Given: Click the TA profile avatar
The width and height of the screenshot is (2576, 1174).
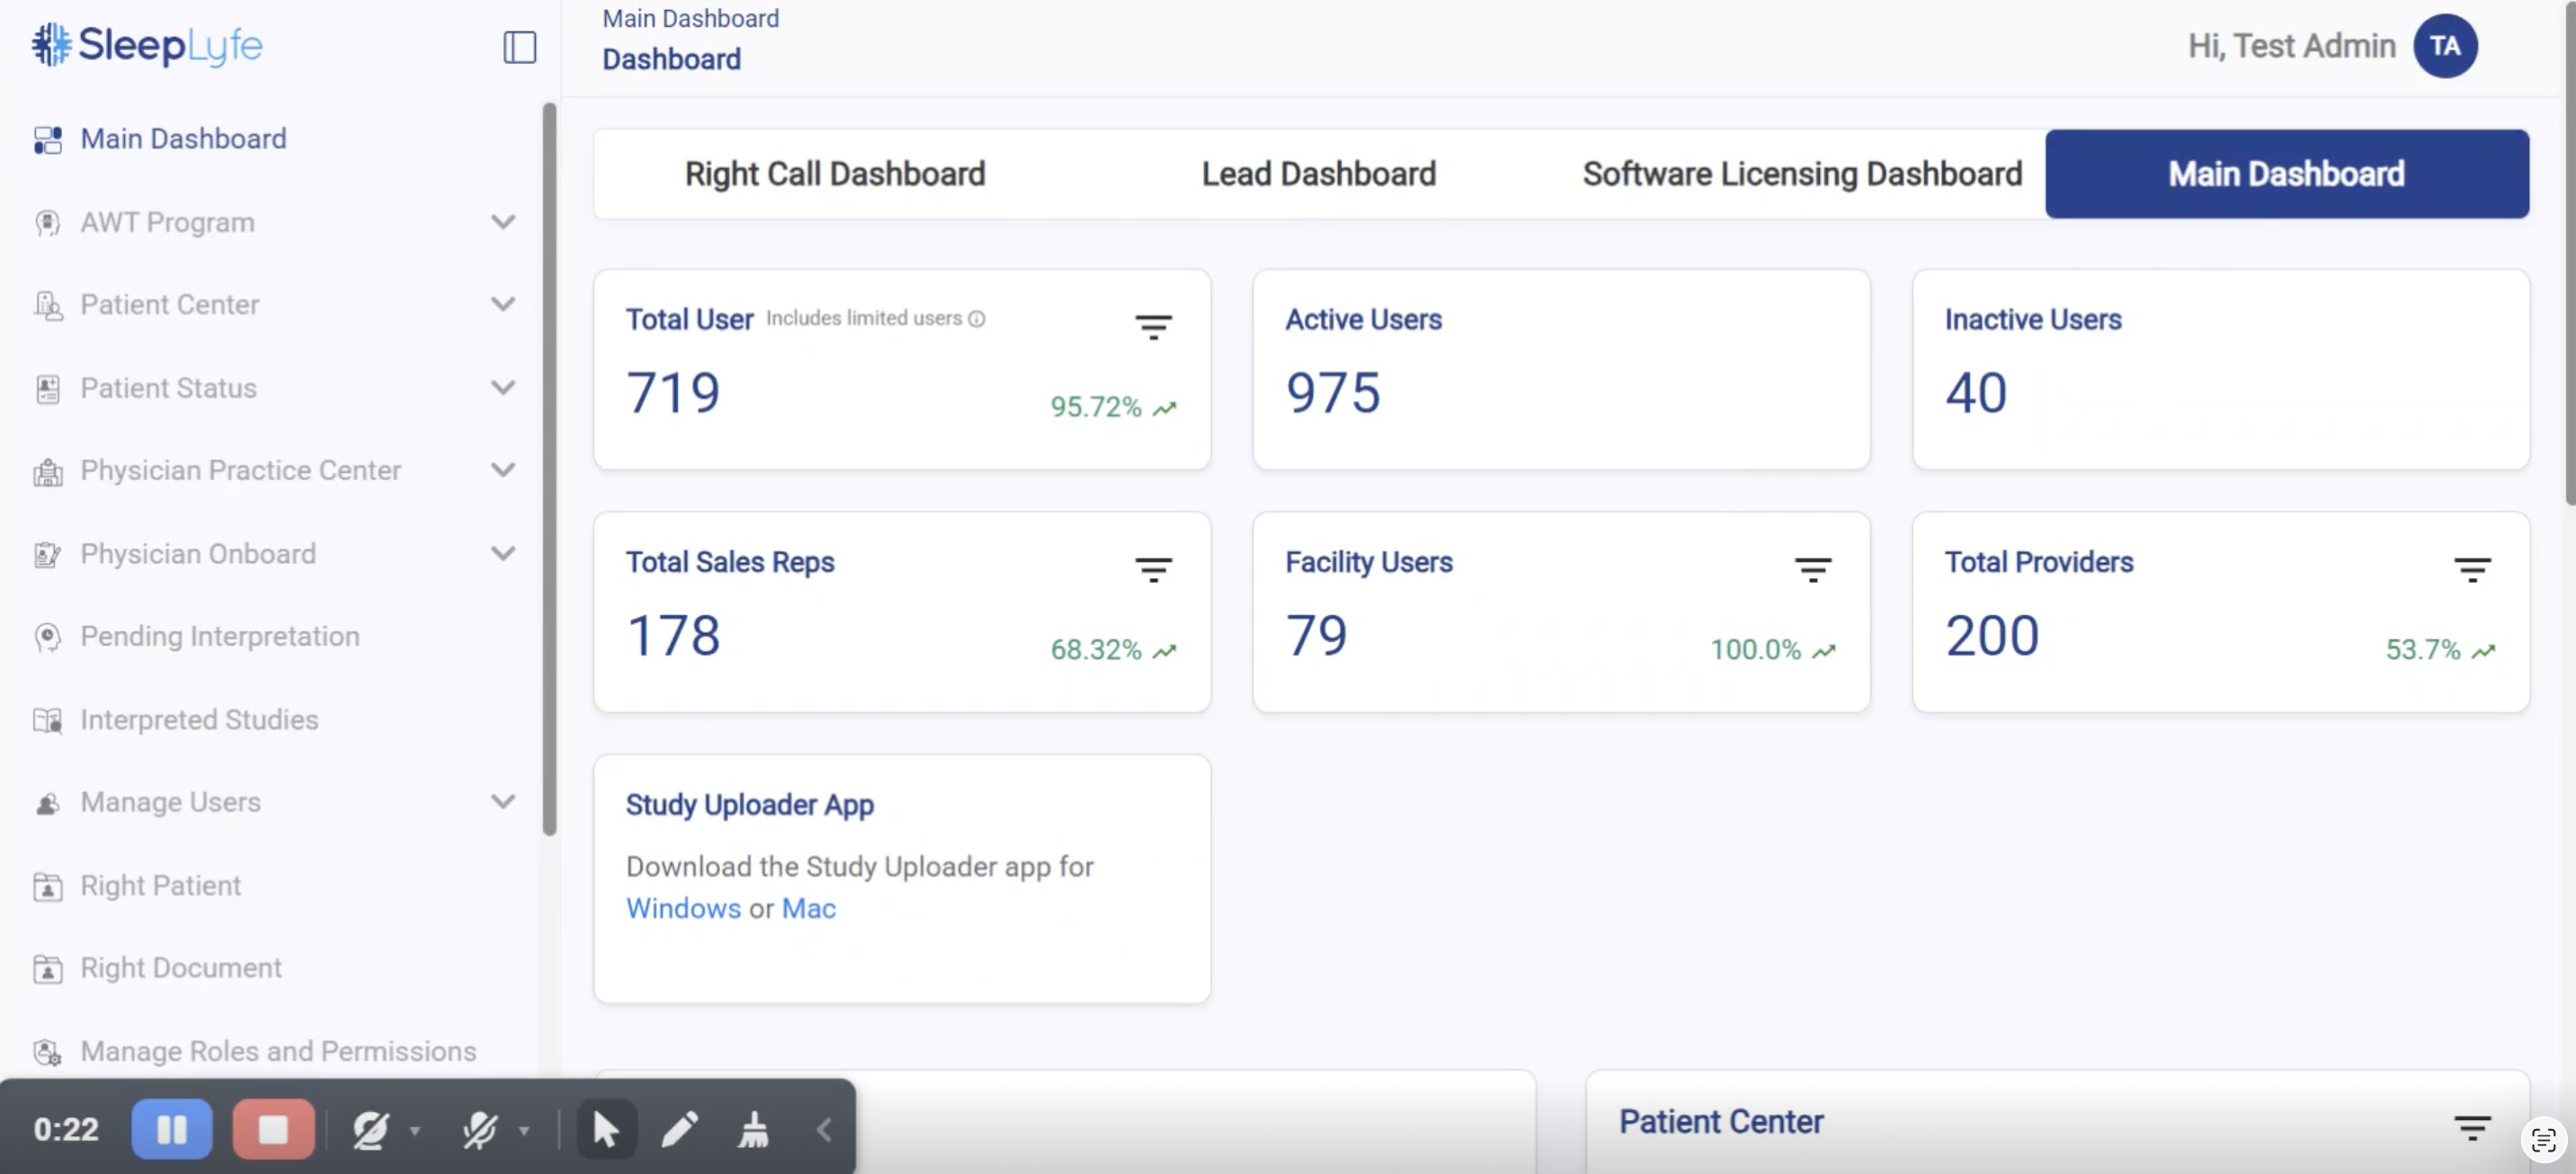Looking at the screenshot, I should [2444, 46].
